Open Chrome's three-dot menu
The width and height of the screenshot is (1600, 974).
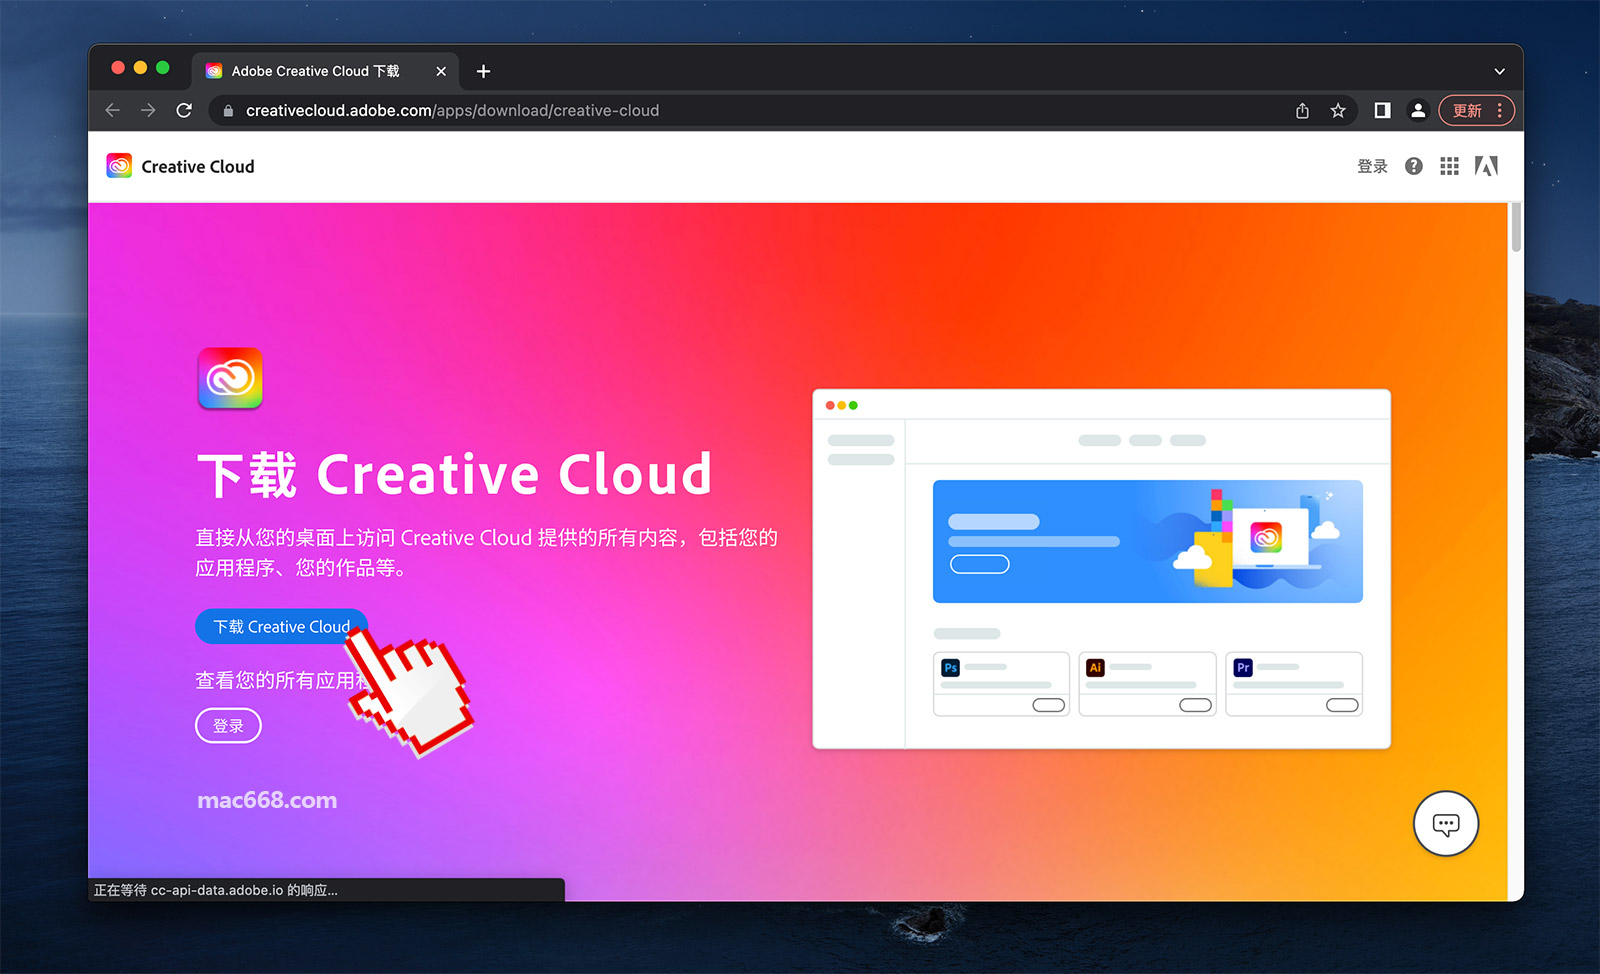pyautogui.click(x=1499, y=110)
